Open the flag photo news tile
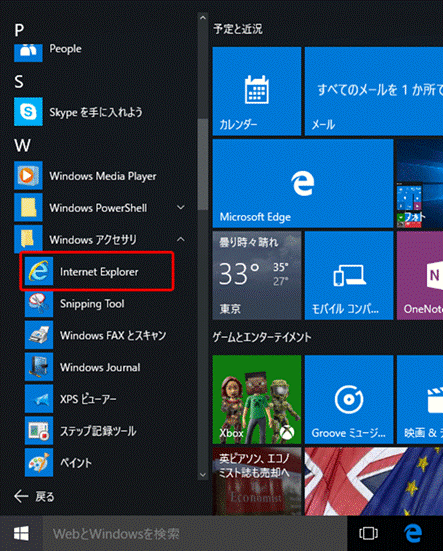 pos(374,481)
